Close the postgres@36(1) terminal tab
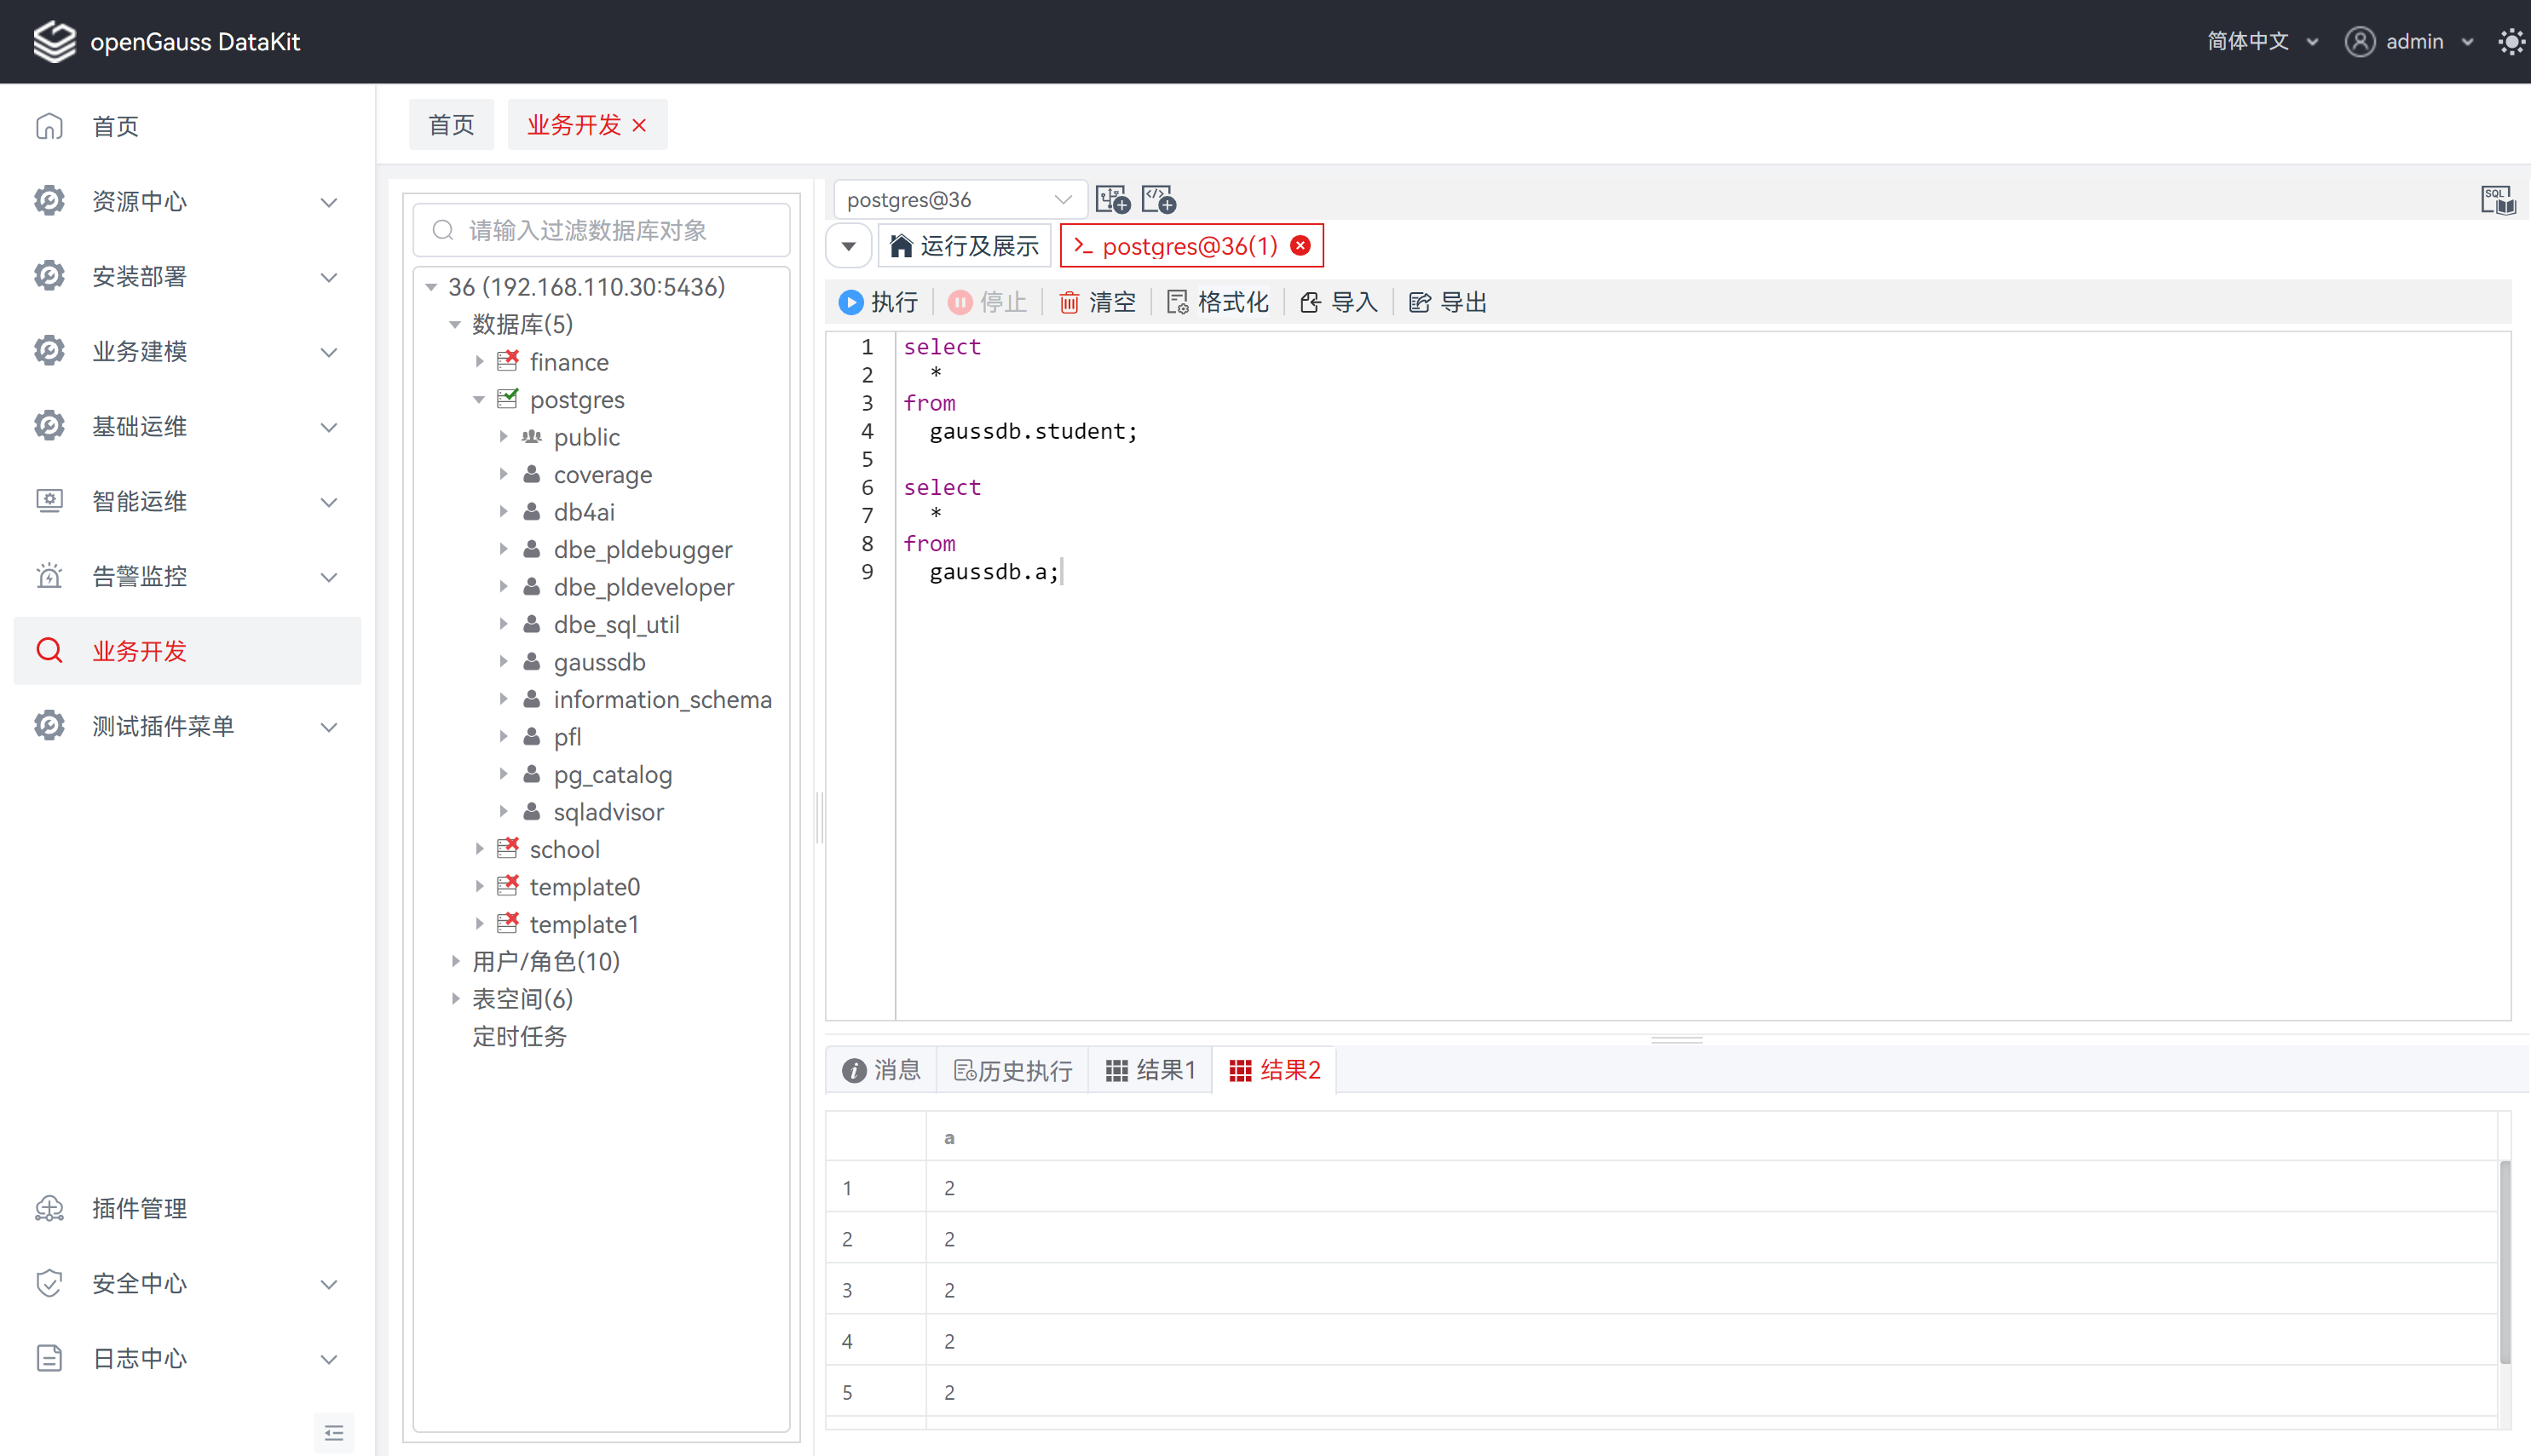The image size is (2531, 1456). coord(1300,246)
